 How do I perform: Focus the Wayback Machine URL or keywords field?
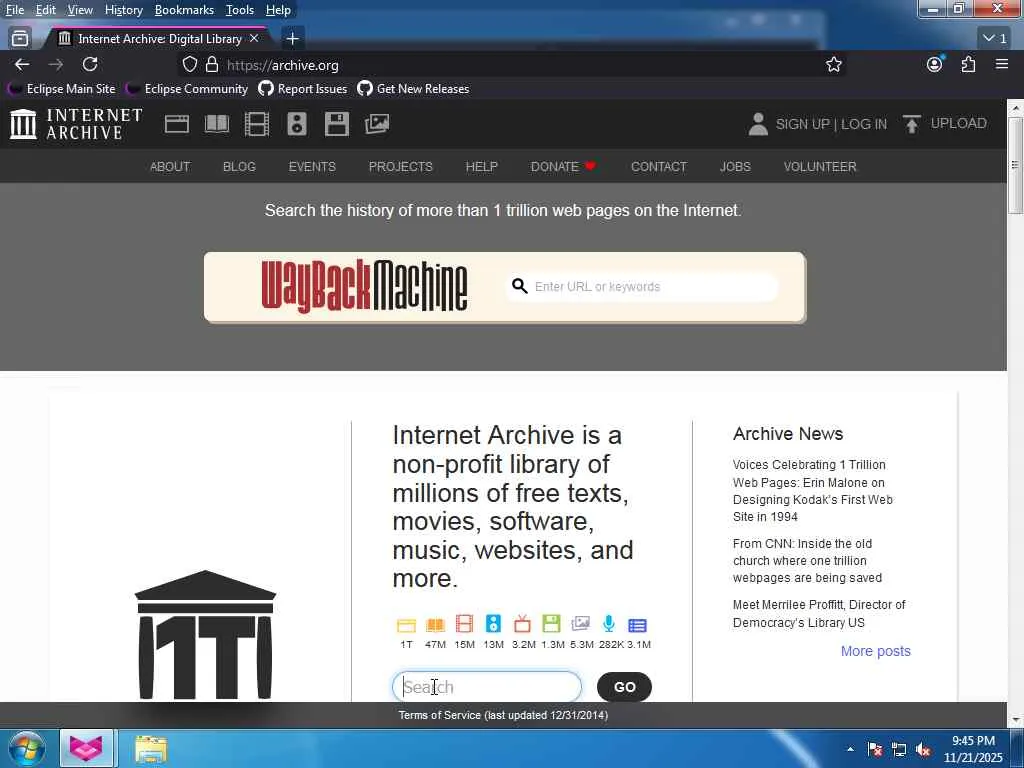point(642,287)
